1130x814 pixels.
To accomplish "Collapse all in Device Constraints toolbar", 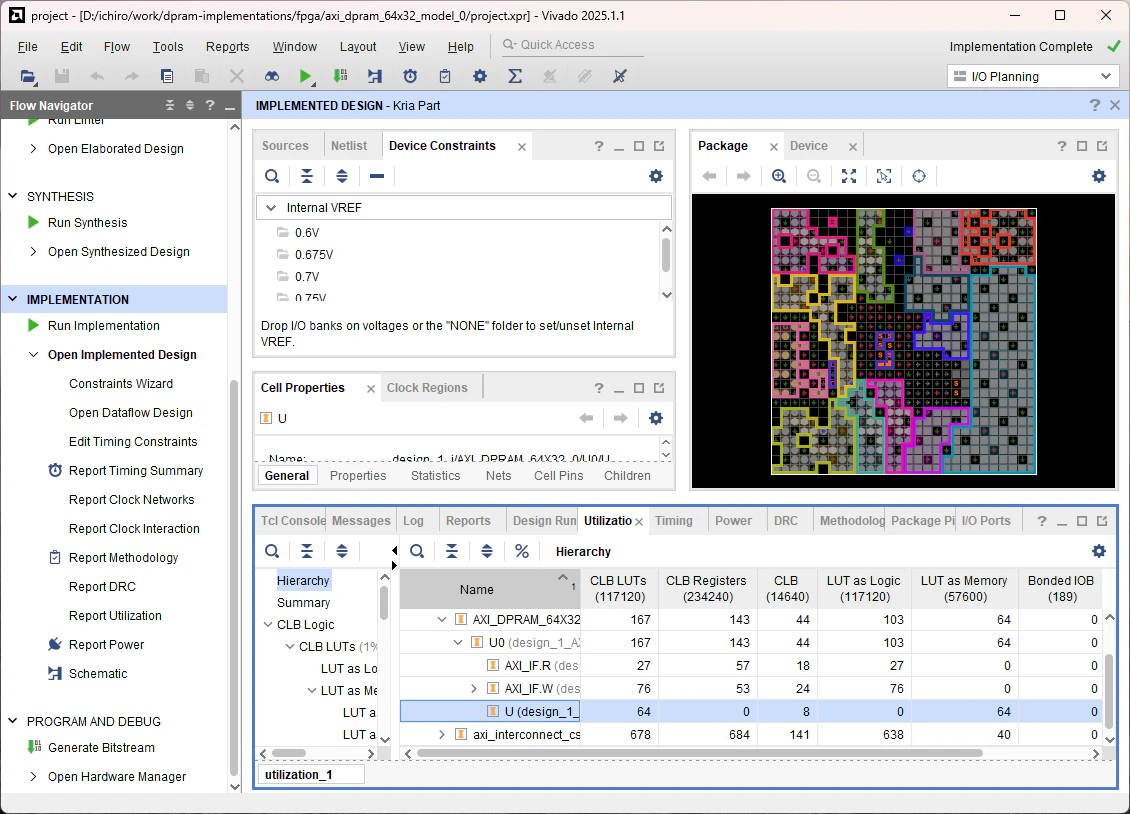I will coord(307,176).
